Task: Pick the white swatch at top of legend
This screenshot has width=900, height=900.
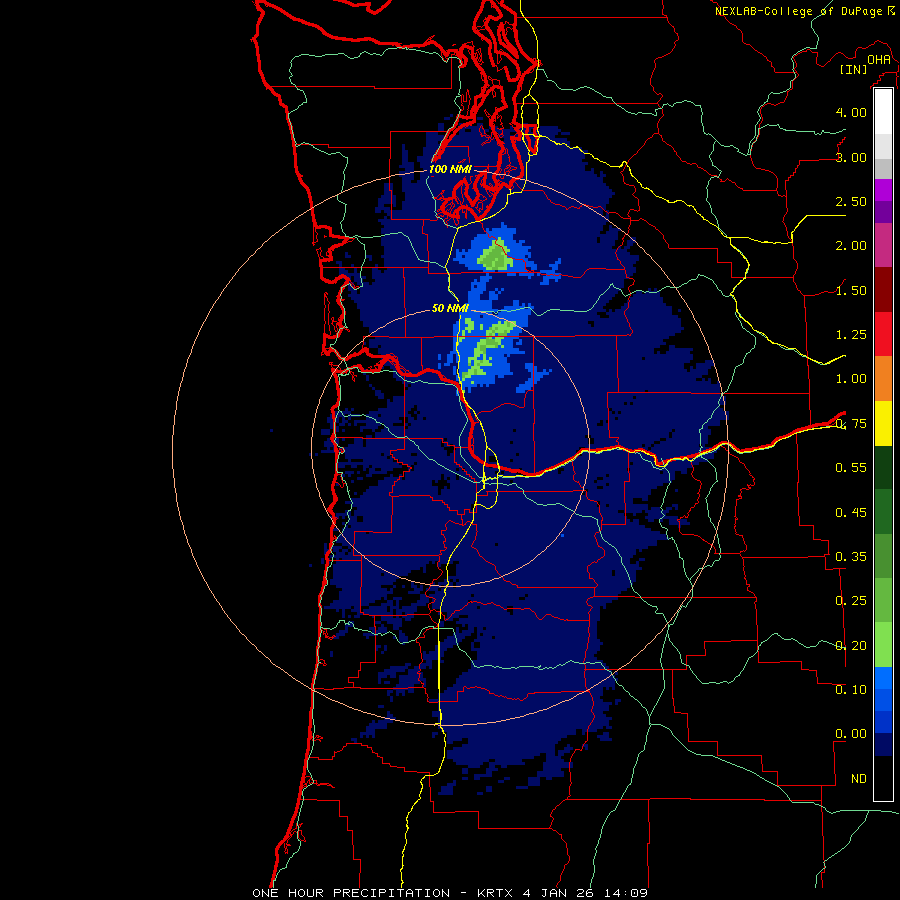Action: 883,112
